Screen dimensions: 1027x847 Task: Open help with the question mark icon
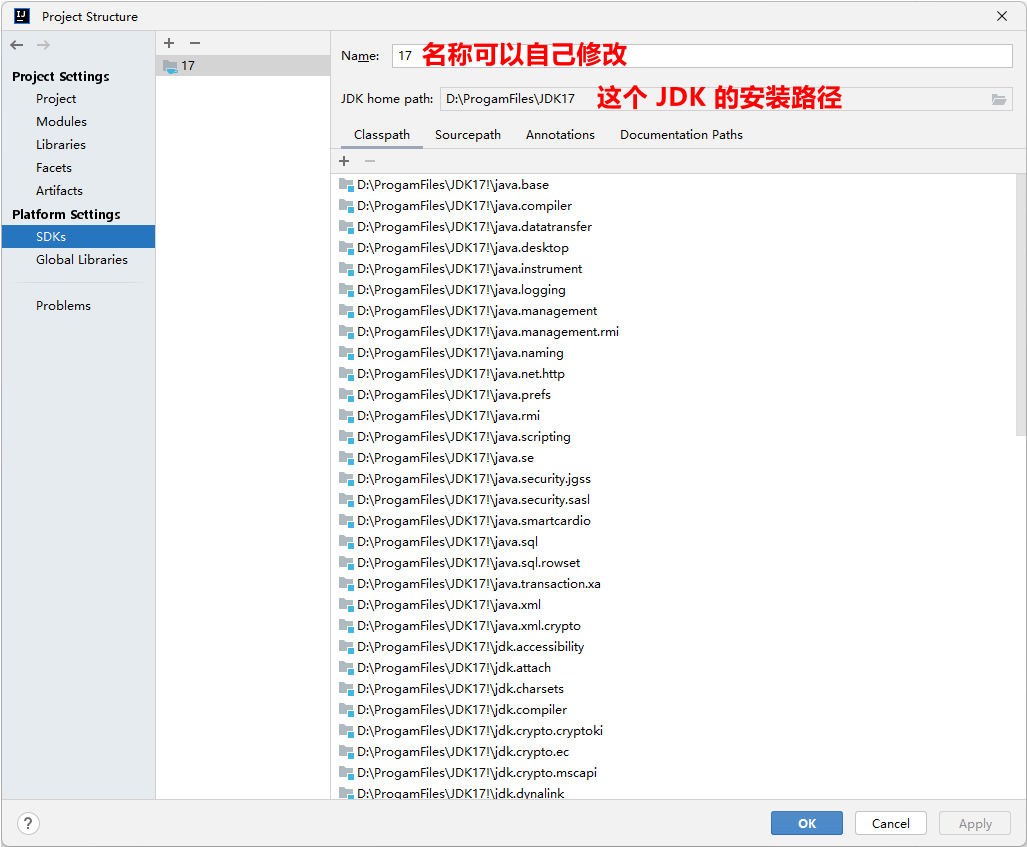[x=28, y=823]
